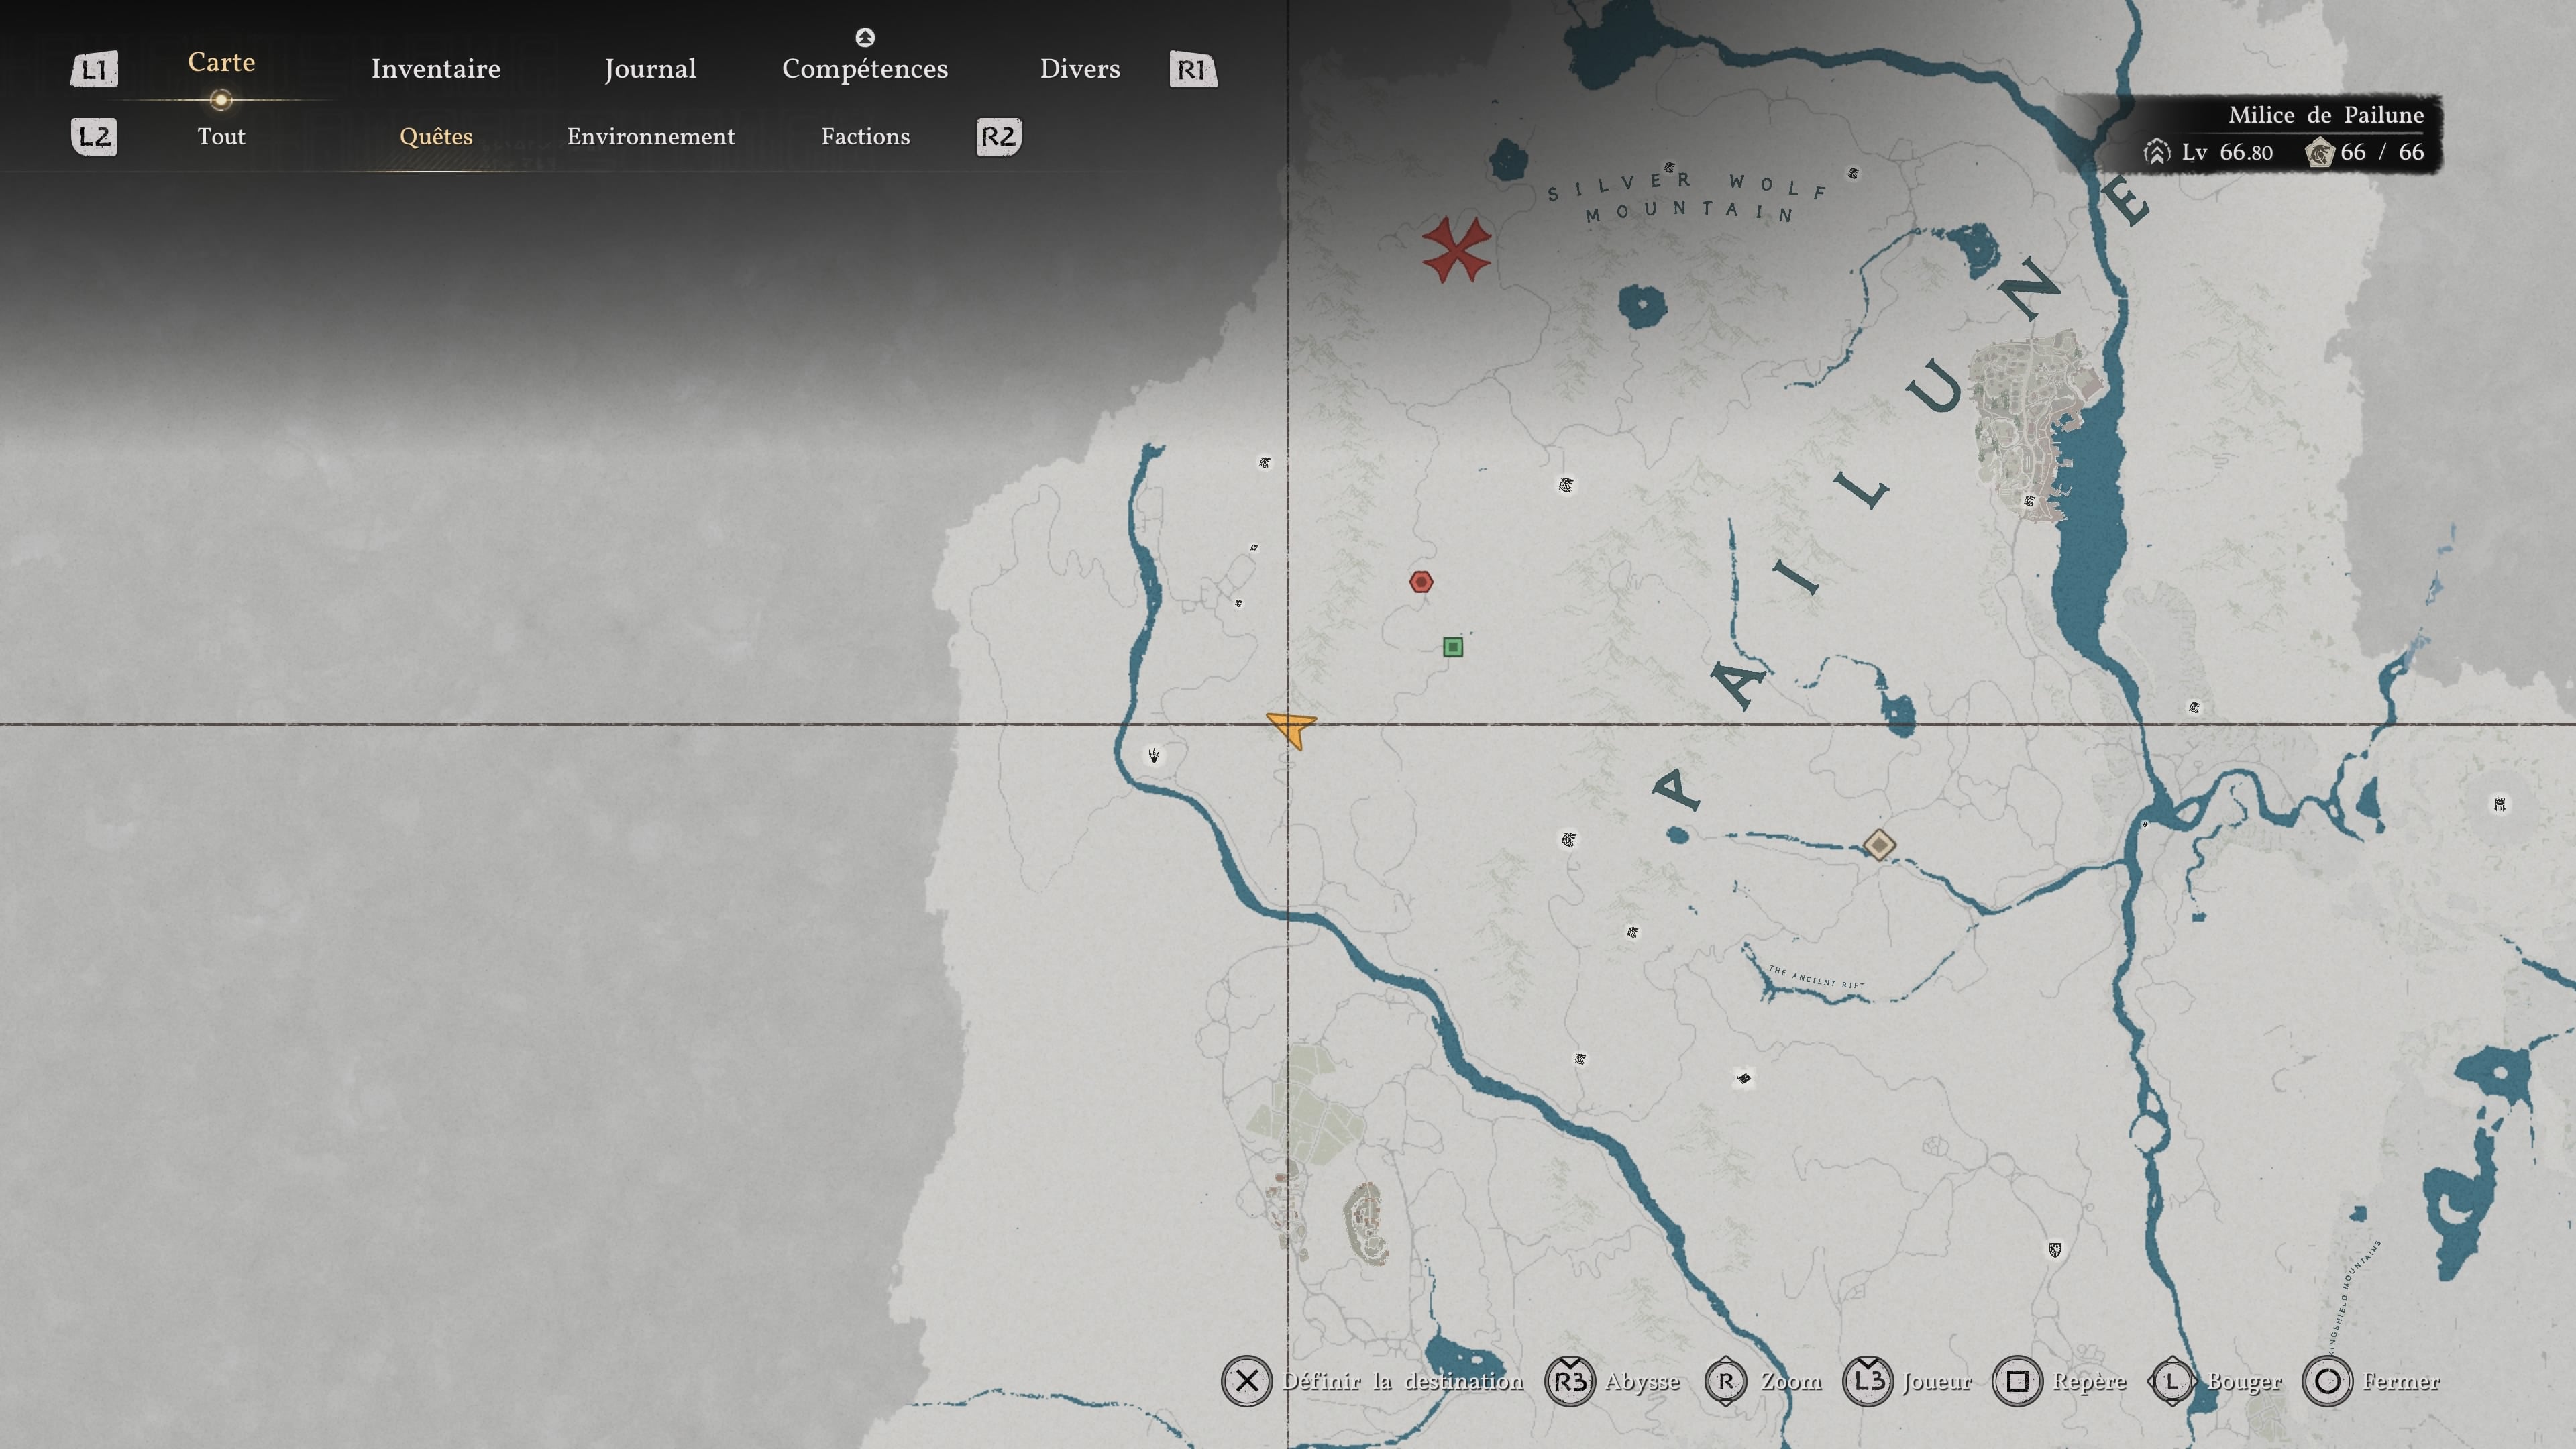
Task: Select the red hexagon quest marker
Action: (x=1421, y=582)
